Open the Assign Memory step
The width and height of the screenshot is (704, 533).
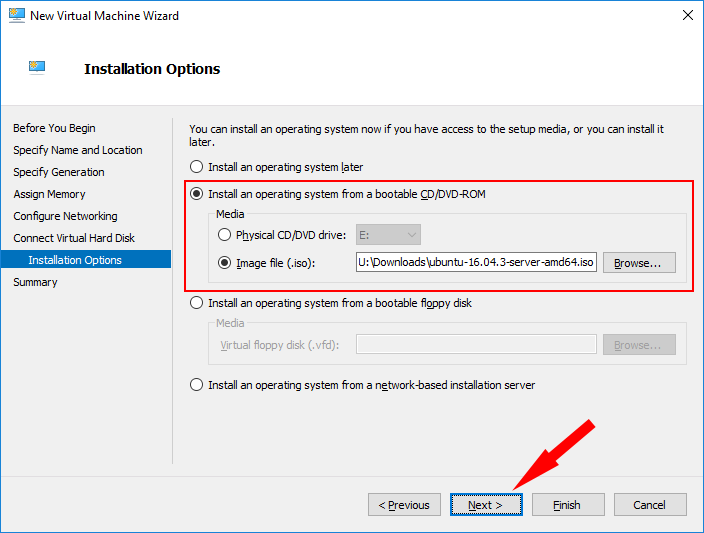point(49,194)
